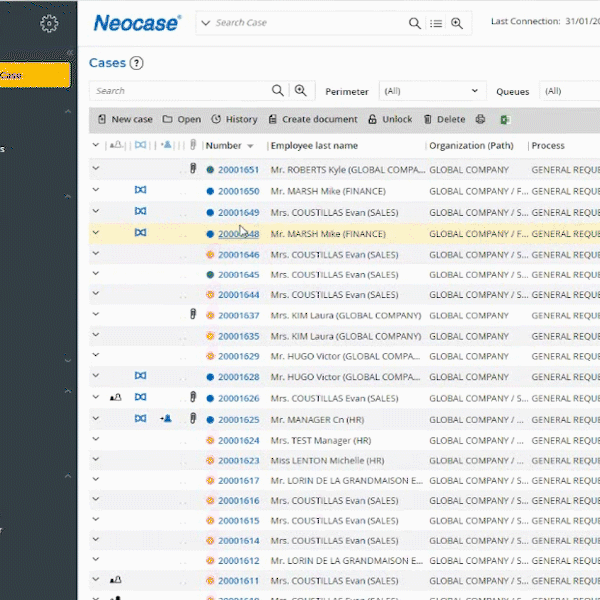This screenshot has height=600, width=600.
Task: Expand the dropdown arrow before Search Case
Action: 205,23
